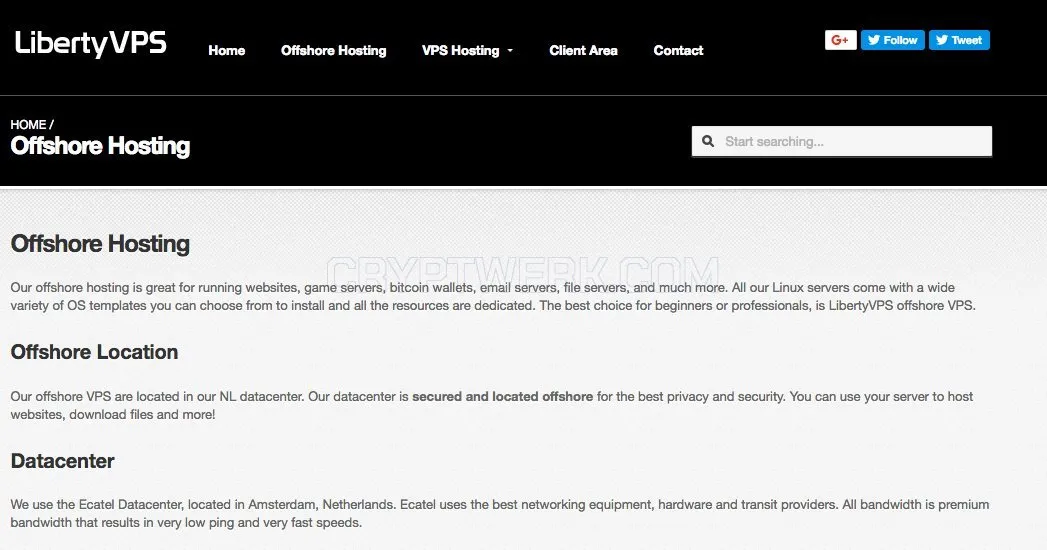1047x550 pixels.
Task: Click the Datacenter heading
Action: 62,461
